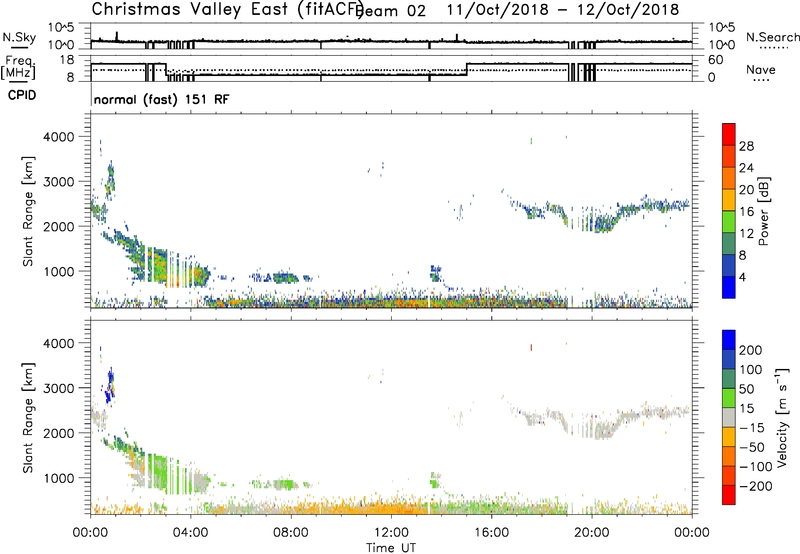Click the 28 dB colorbar tick label
This screenshot has width=800, height=554.
(x=746, y=146)
